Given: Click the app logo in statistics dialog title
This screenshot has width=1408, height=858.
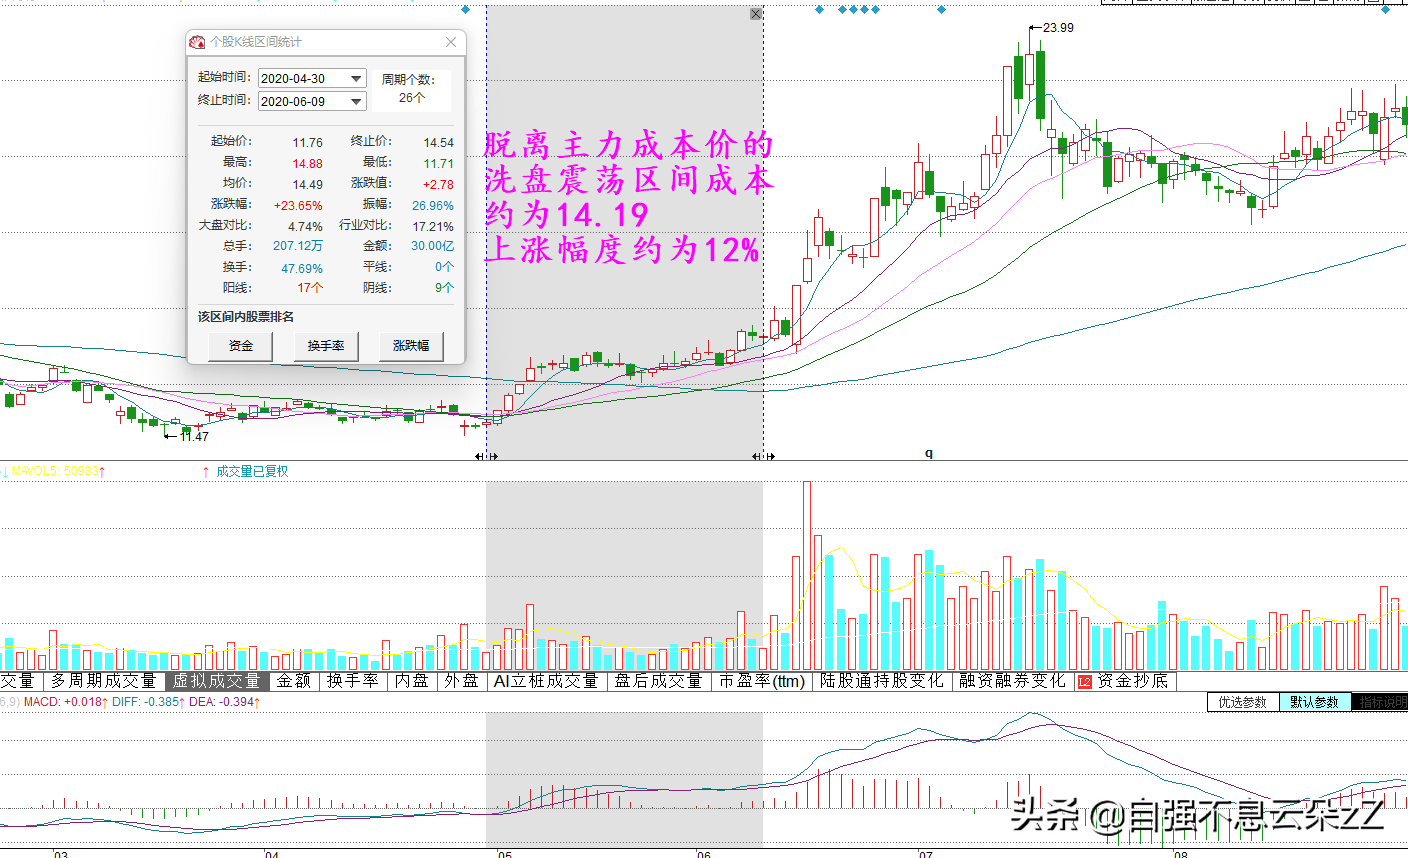Looking at the screenshot, I should 197,42.
